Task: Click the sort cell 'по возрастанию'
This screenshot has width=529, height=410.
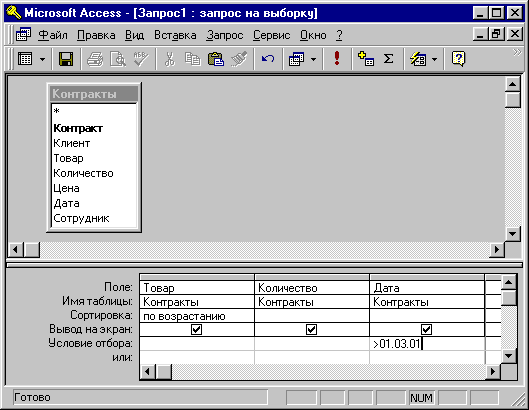Action: [x=197, y=316]
